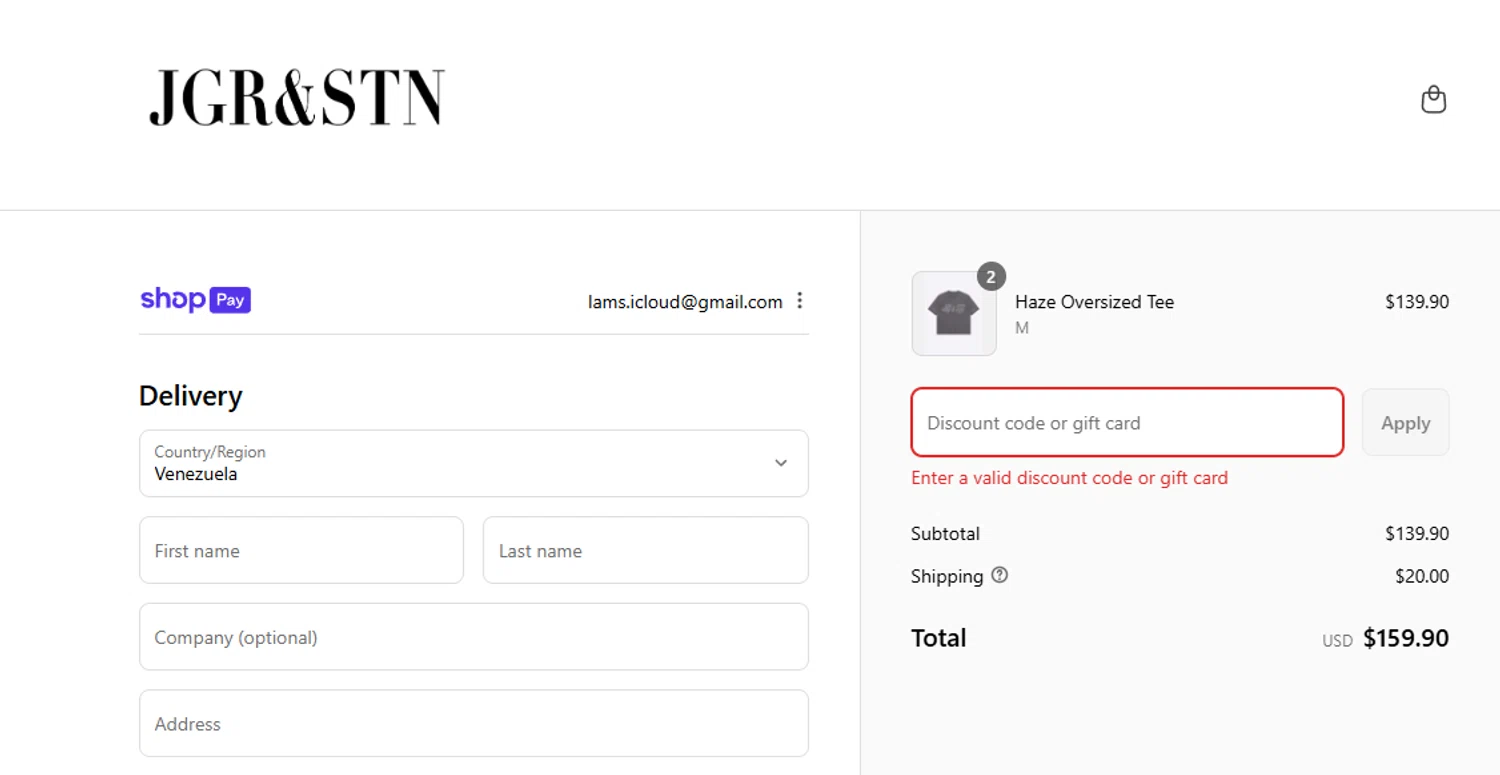The height and width of the screenshot is (775, 1500).
Task: Open the three-dot account options menu
Action: click(x=799, y=301)
